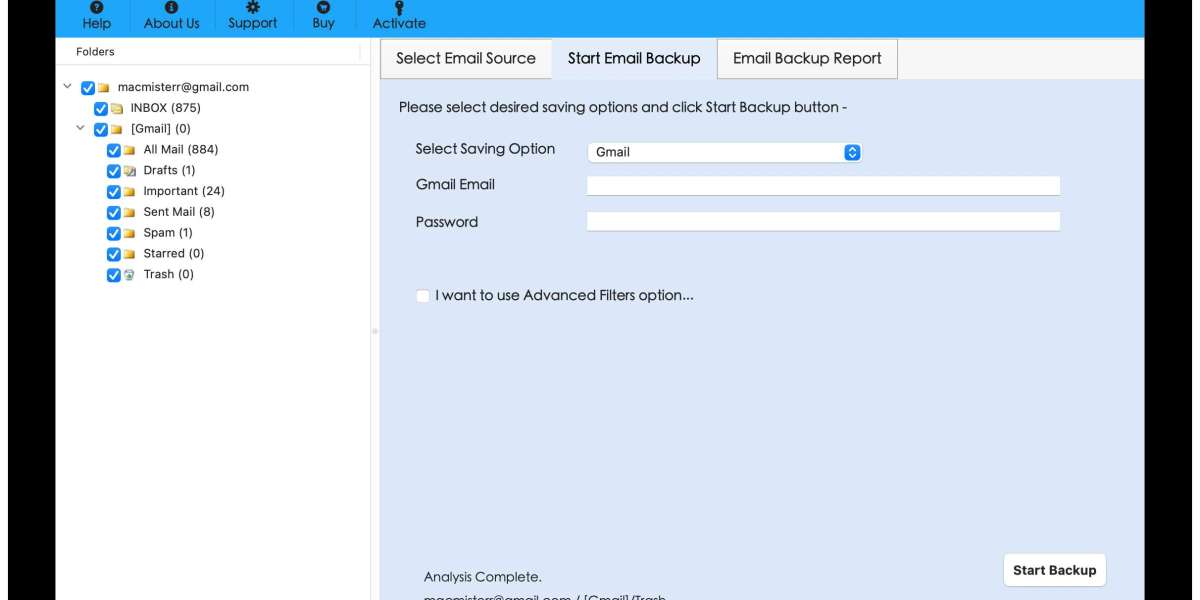The image size is (1200, 600).
Task: Open the Activate key icon
Action: 399,7
